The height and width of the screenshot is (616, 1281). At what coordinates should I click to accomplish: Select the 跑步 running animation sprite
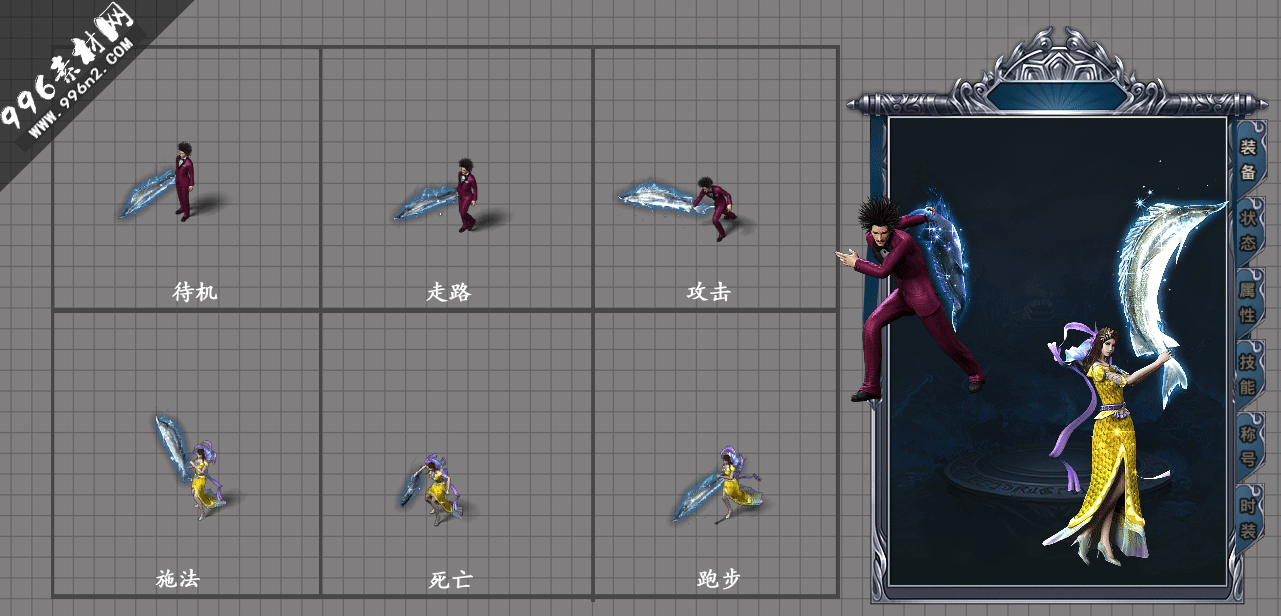tap(718, 485)
